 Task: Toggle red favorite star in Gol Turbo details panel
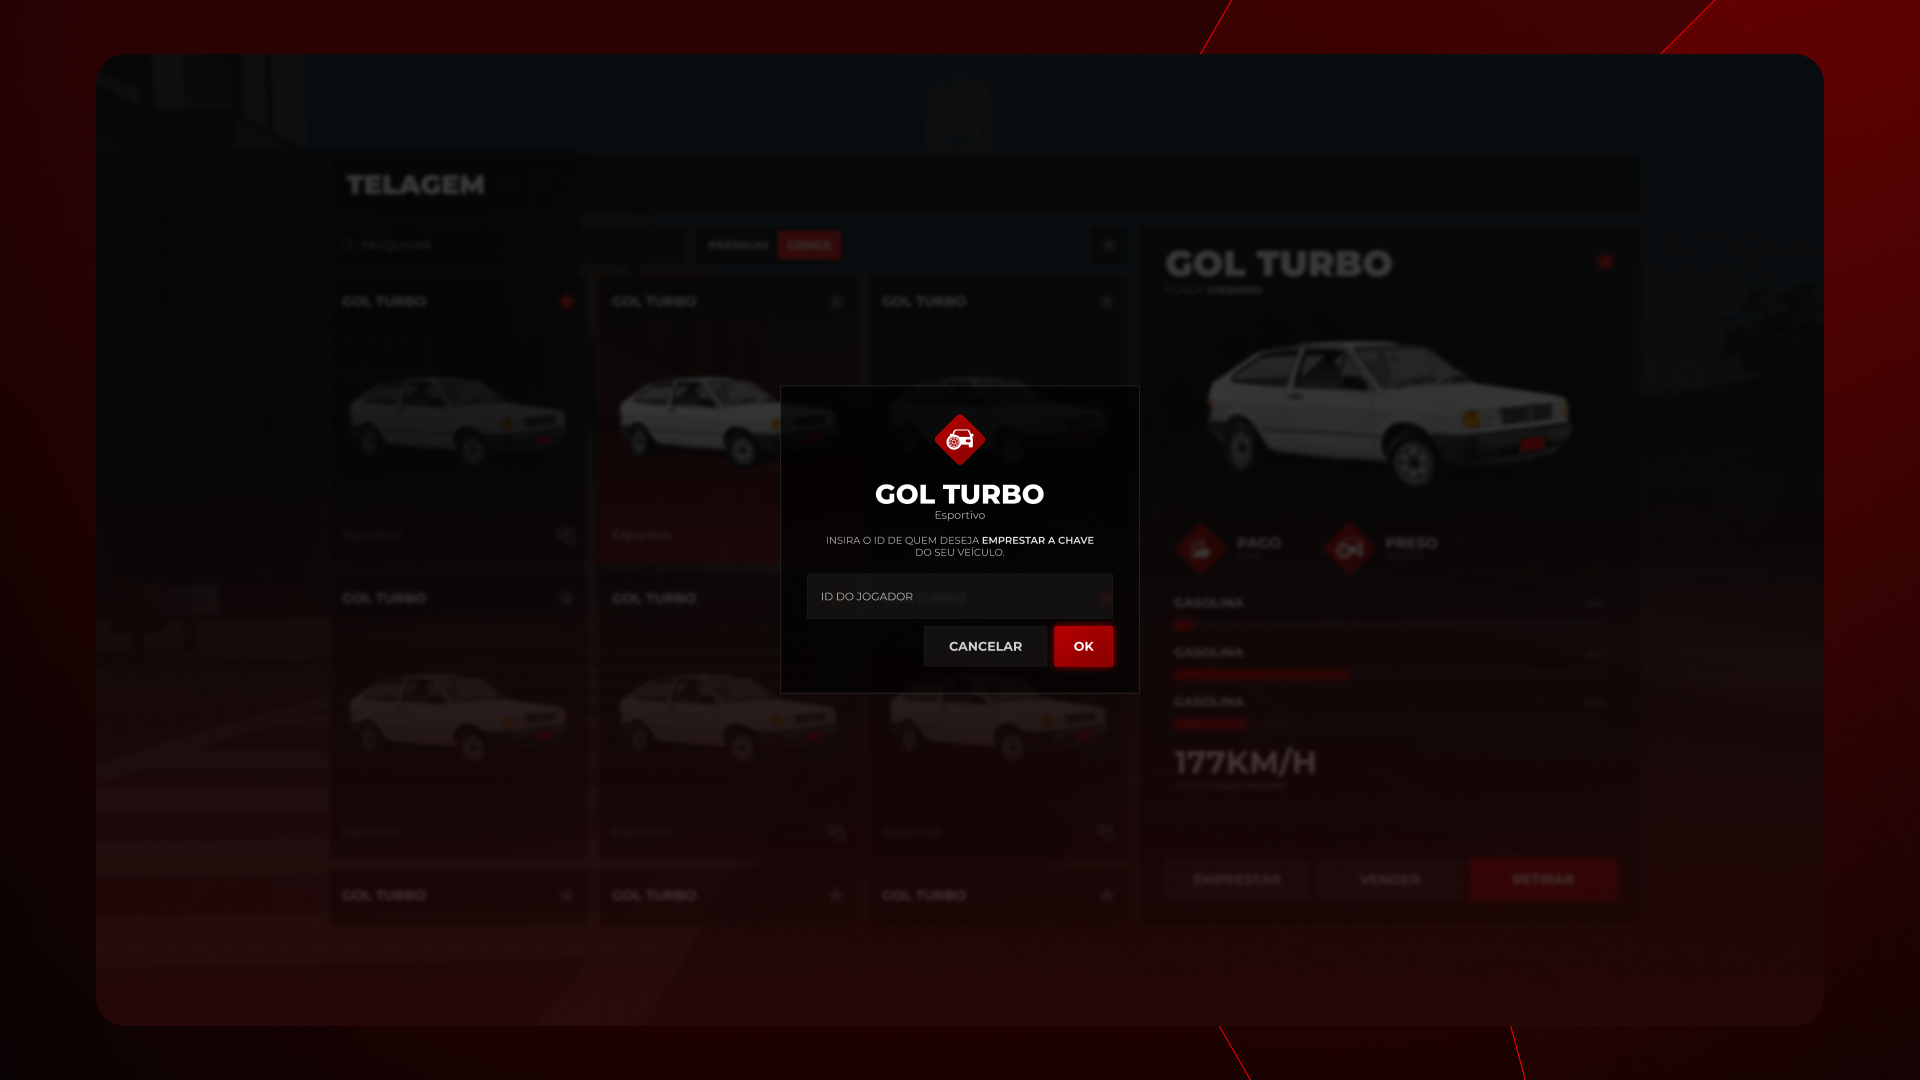(1605, 261)
